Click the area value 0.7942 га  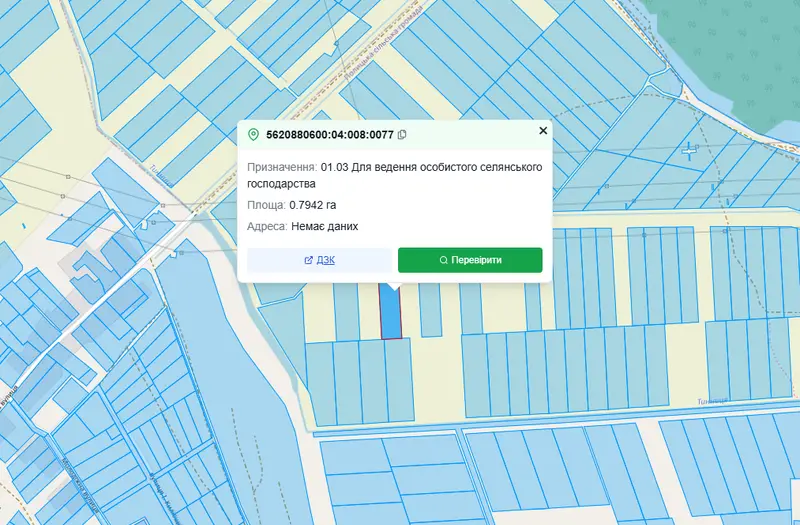coord(313,205)
